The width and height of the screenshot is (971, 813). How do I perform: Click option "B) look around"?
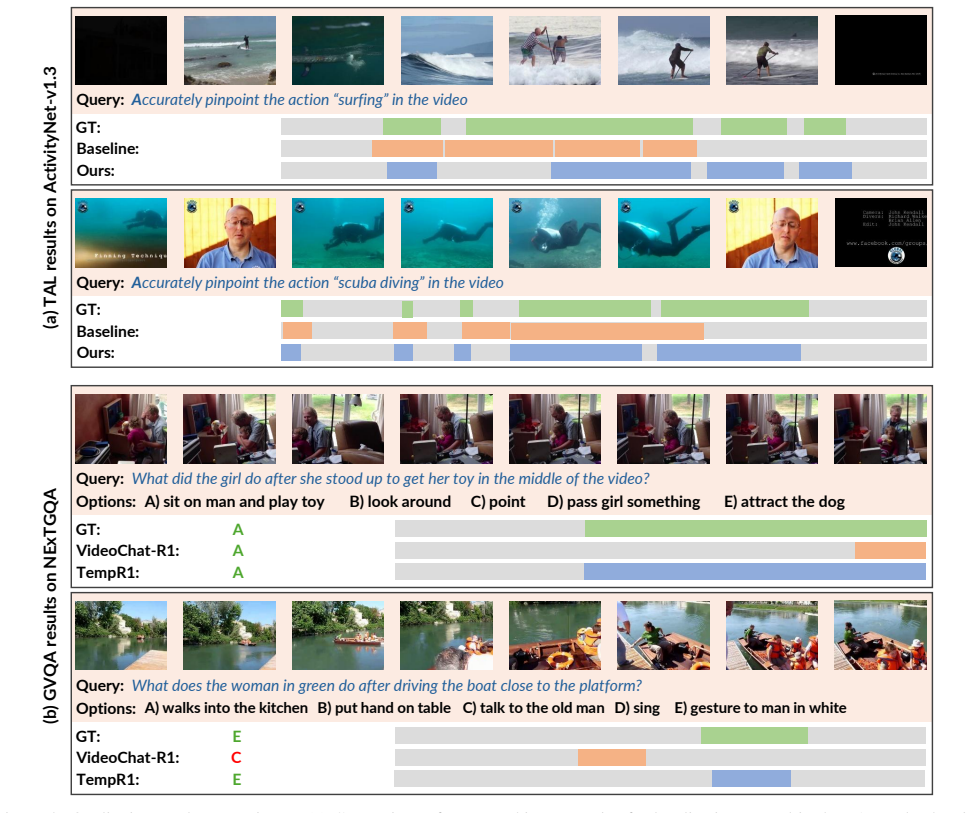400,502
